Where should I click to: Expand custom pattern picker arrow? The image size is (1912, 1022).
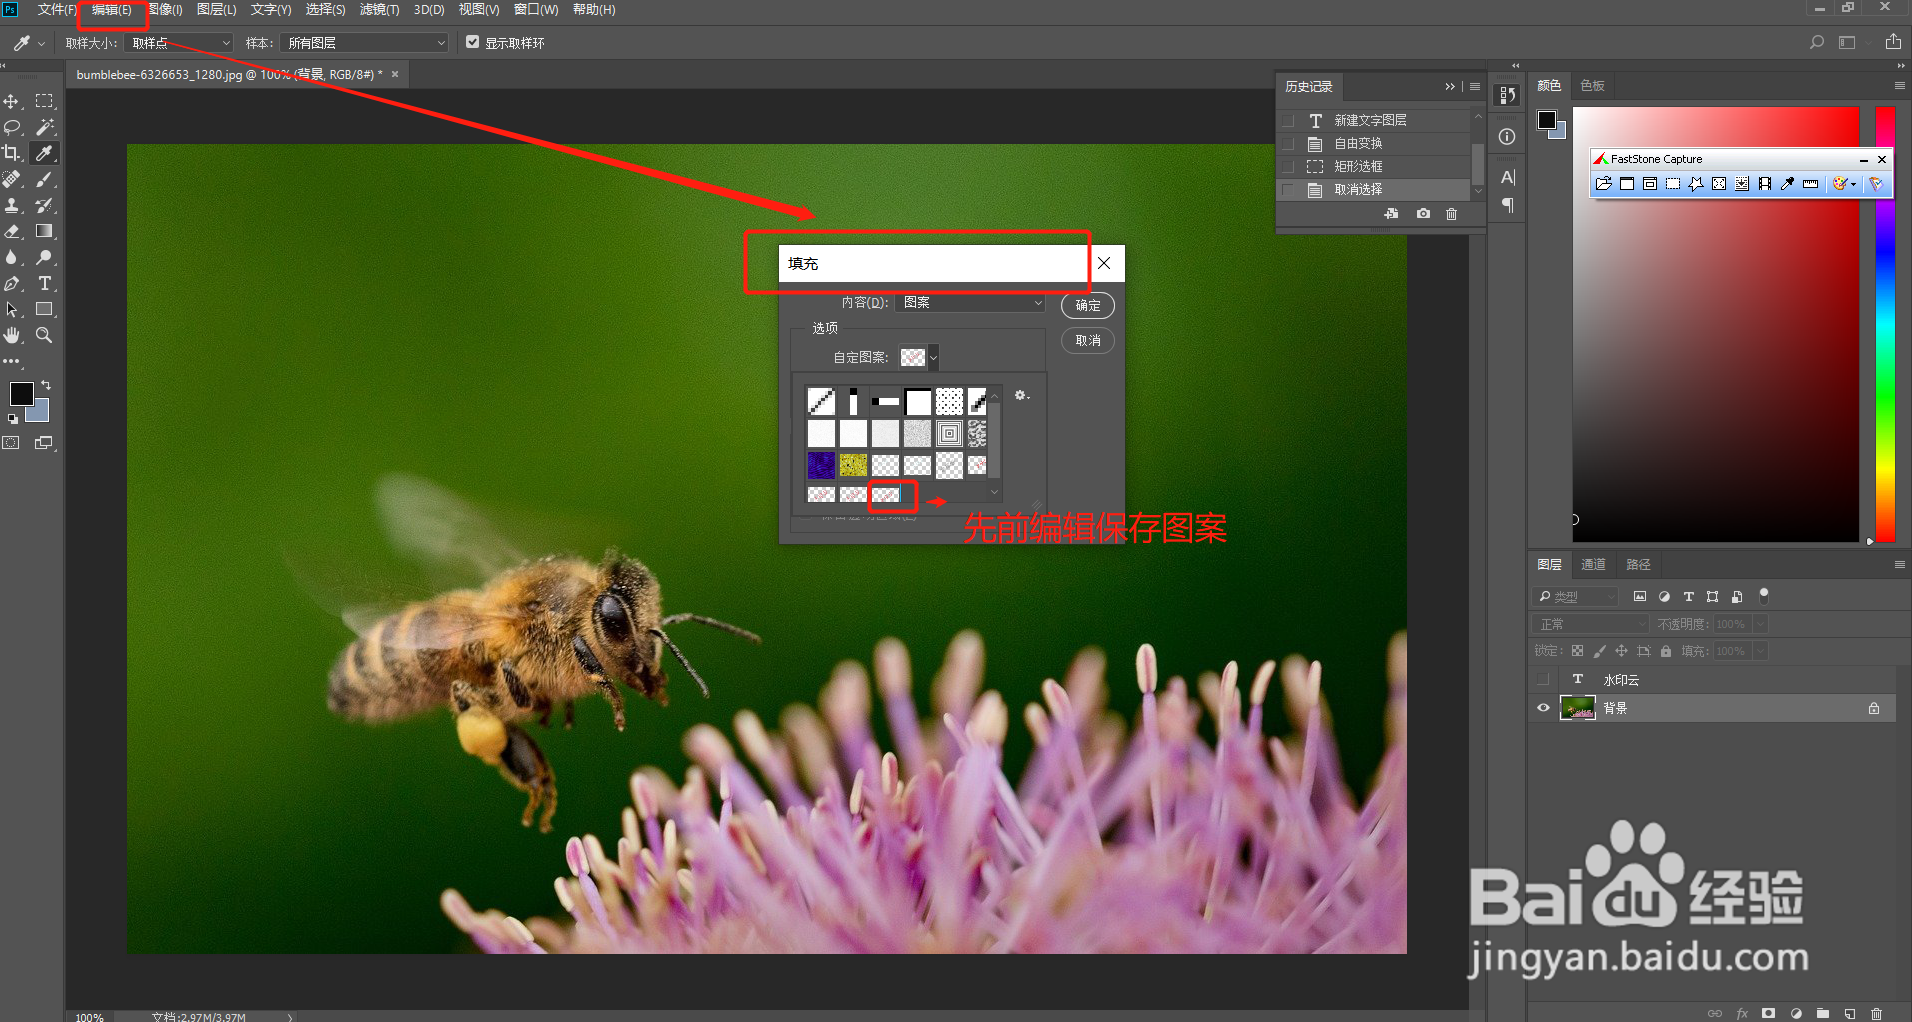934,357
